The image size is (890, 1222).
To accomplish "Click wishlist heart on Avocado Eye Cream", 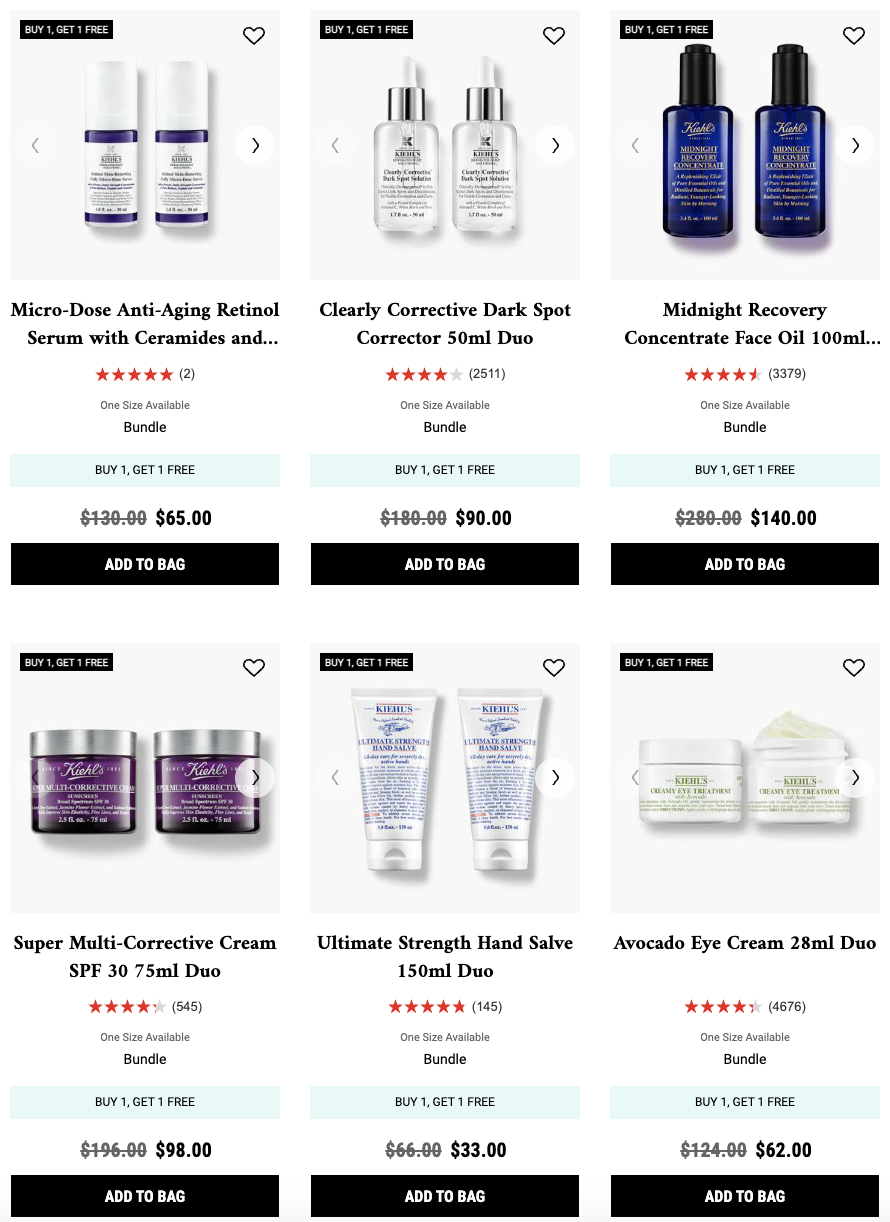I will 854,668.
